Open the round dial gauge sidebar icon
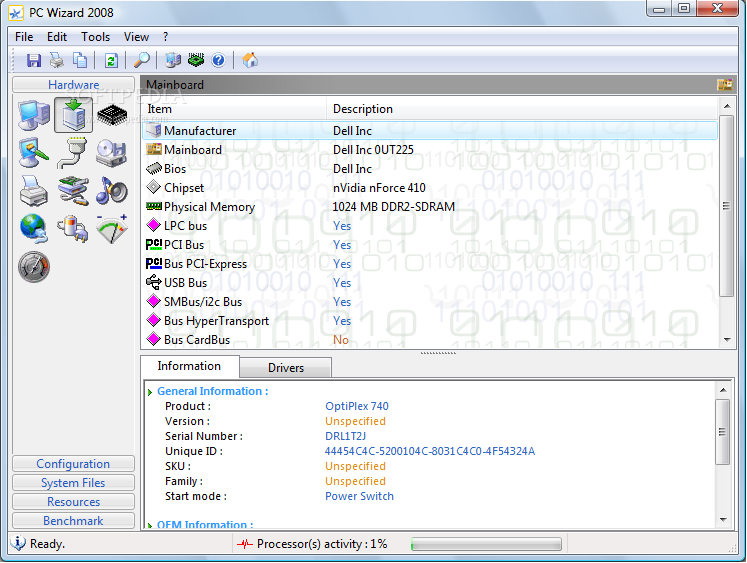 tap(34, 267)
